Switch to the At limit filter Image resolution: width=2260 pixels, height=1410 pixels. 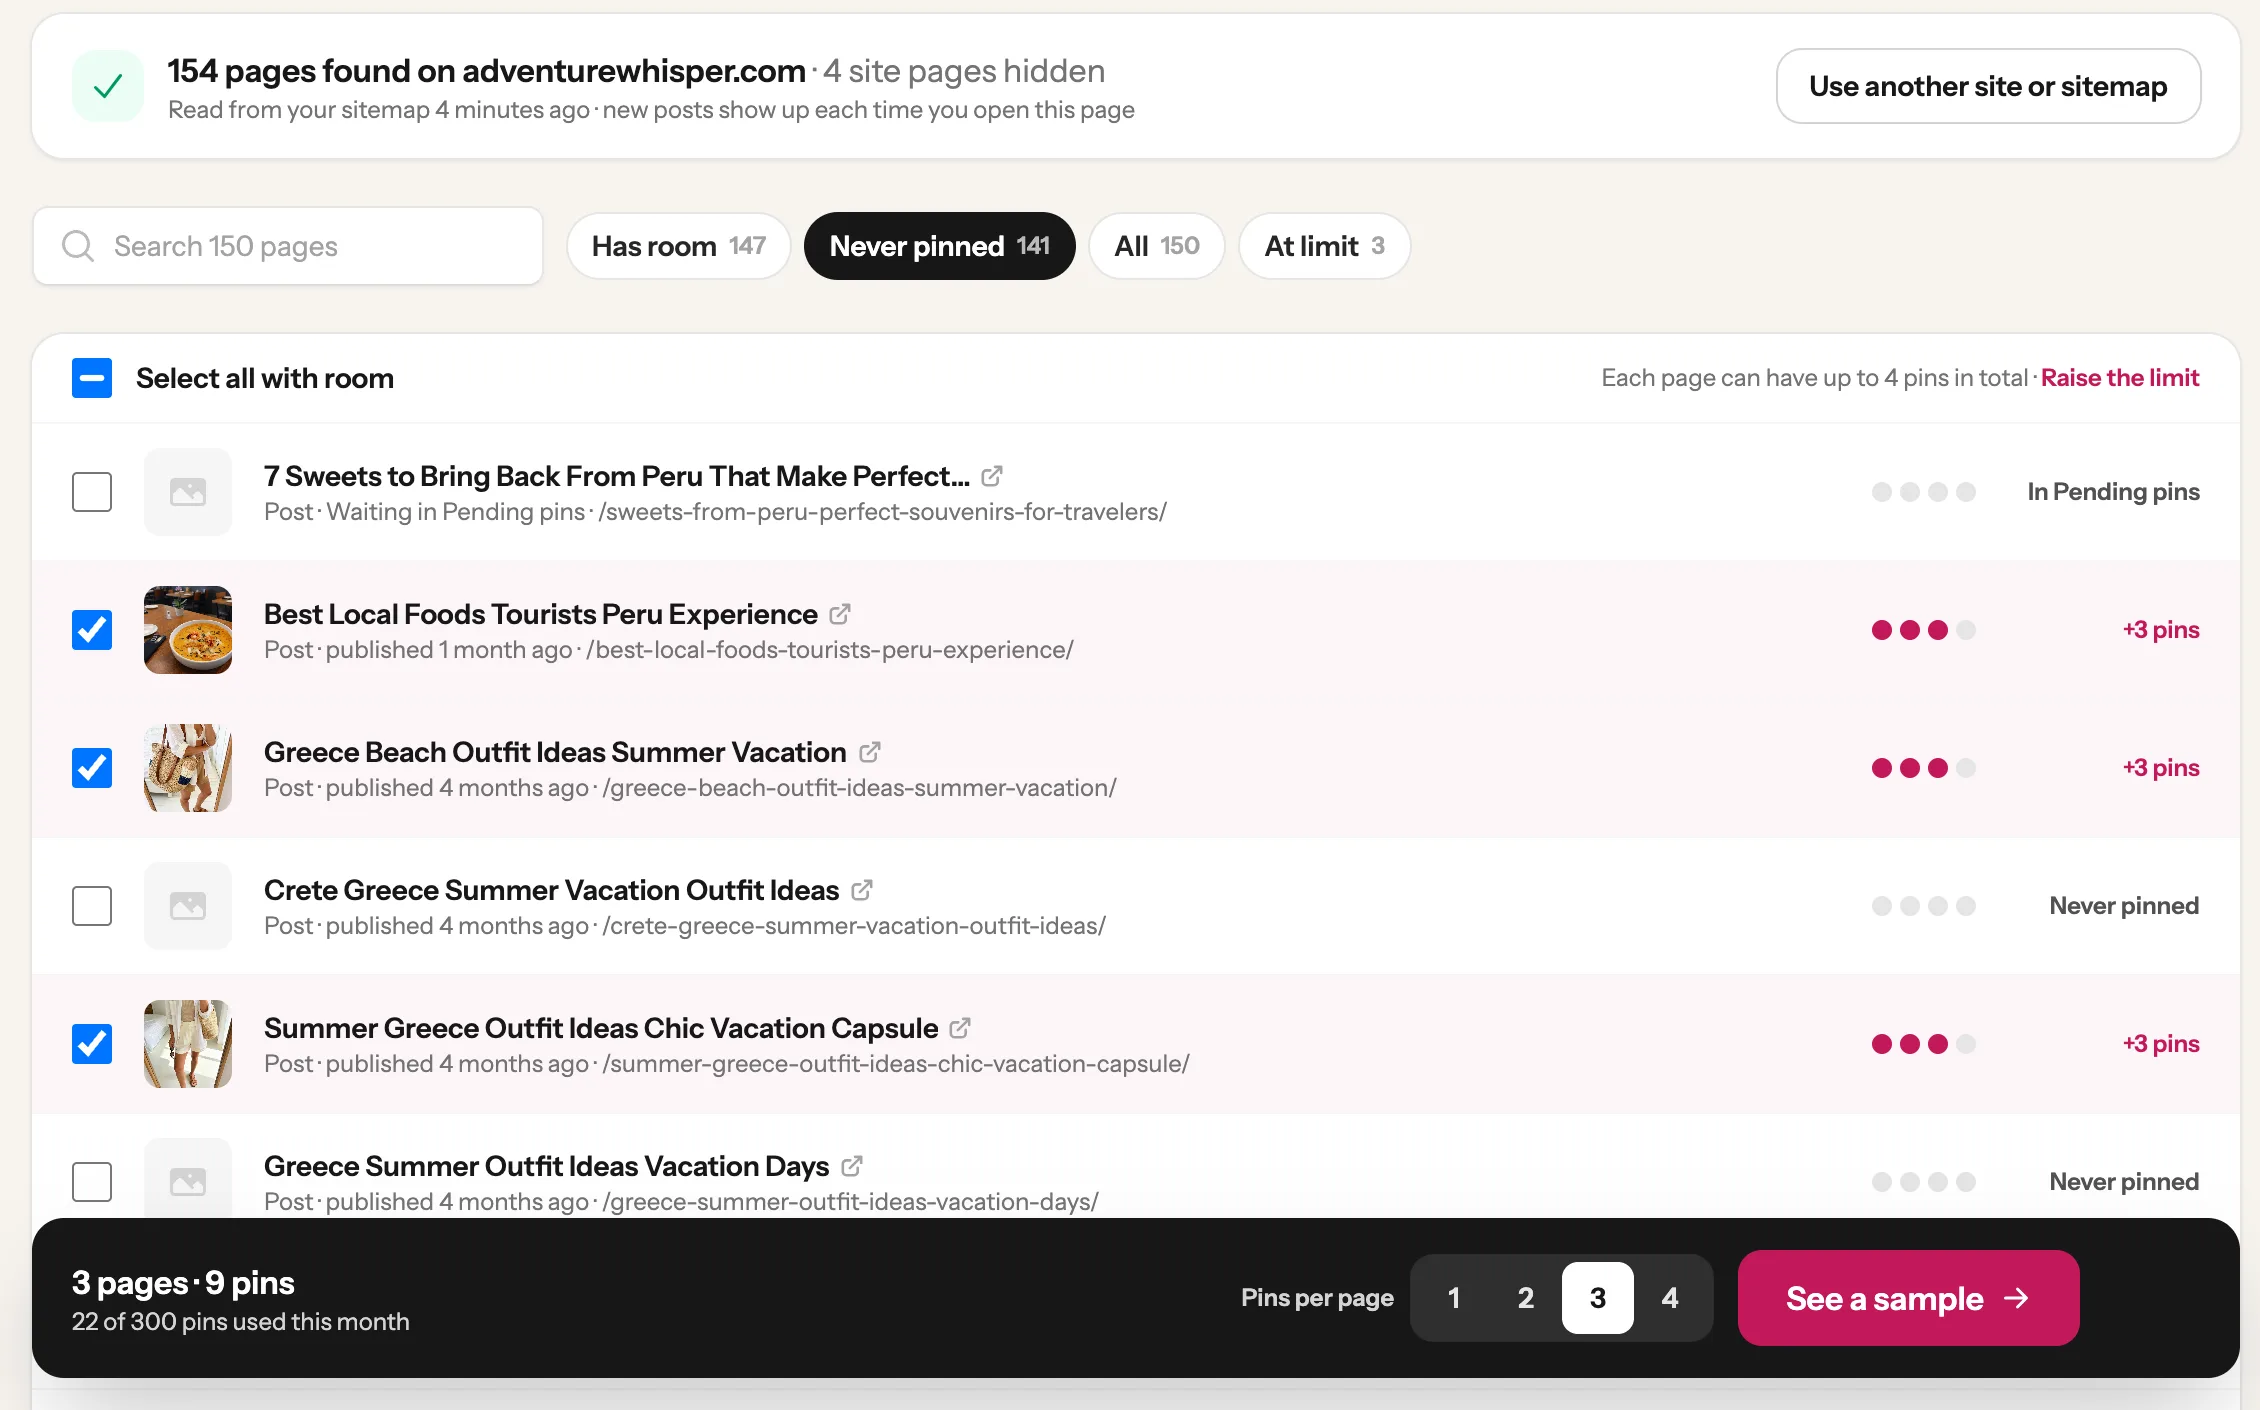click(1325, 246)
